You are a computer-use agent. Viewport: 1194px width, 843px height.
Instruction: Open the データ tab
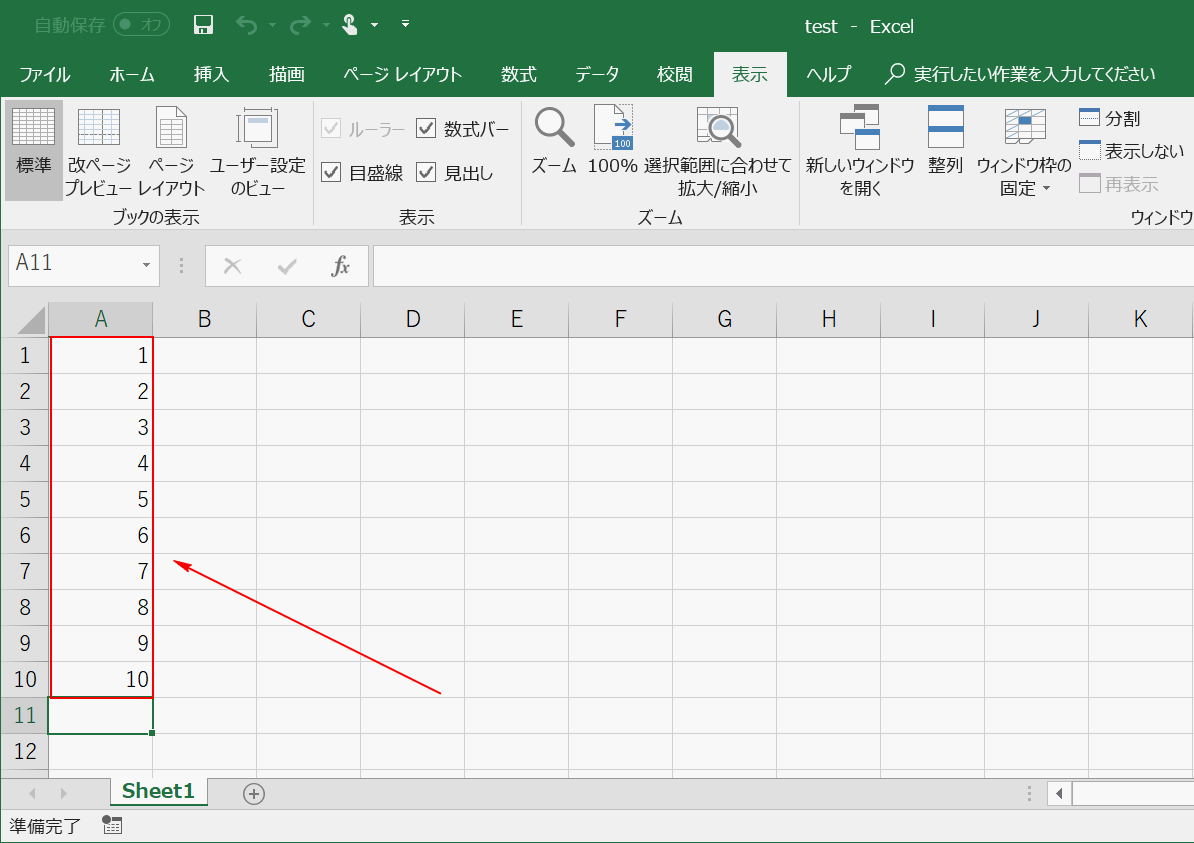(x=597, y=74)
